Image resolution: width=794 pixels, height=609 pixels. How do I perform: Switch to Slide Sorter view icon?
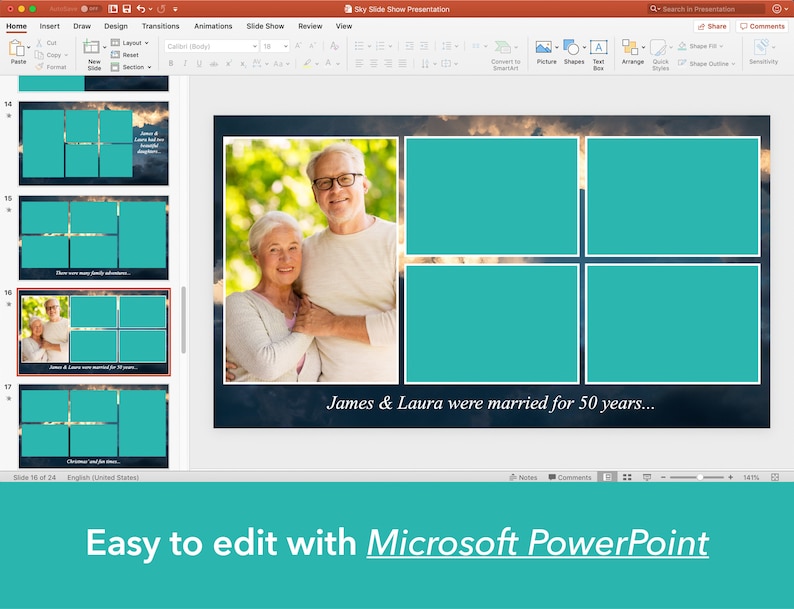pyautogui.click(x=627, y=477)
